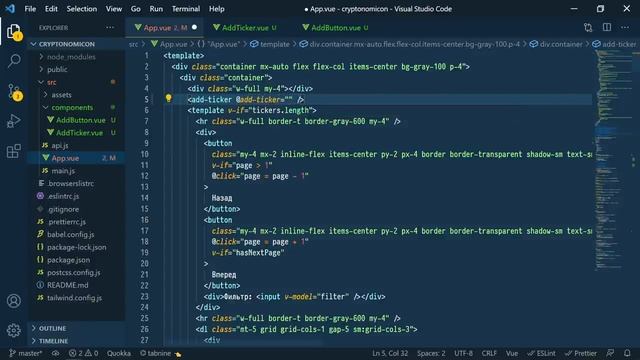Click the Open Changes icon in editor toolbar
The height and width of the screenshot is (360, 640).
click(588, 28)
